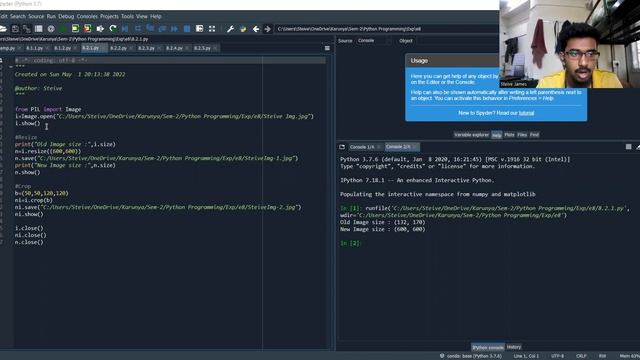Image resolution: width=640 pixels, height=360 pixels.
Task: Switch to the Variable explorer pane tab
Action: coord(471,135)
